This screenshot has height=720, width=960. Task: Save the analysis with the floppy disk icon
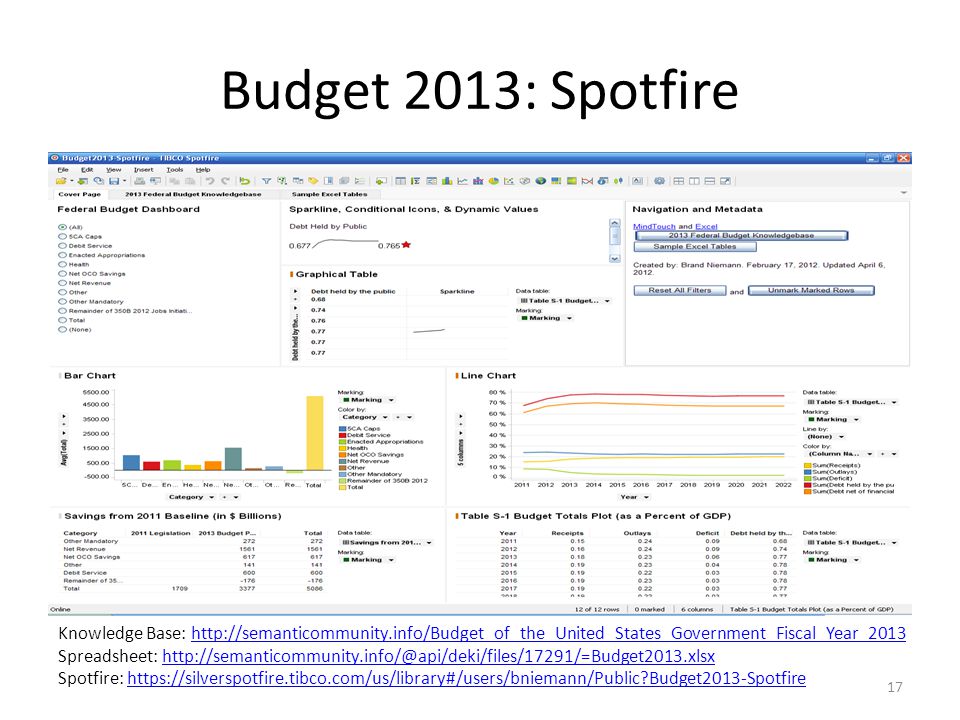[x=114, y=181]
